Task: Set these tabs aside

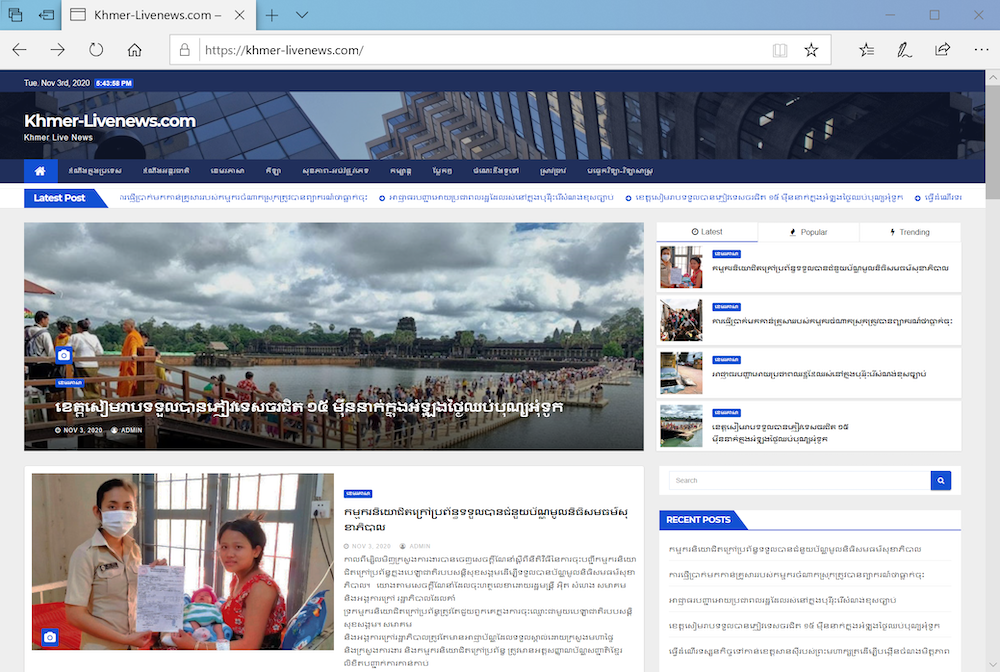Action: 46,15
